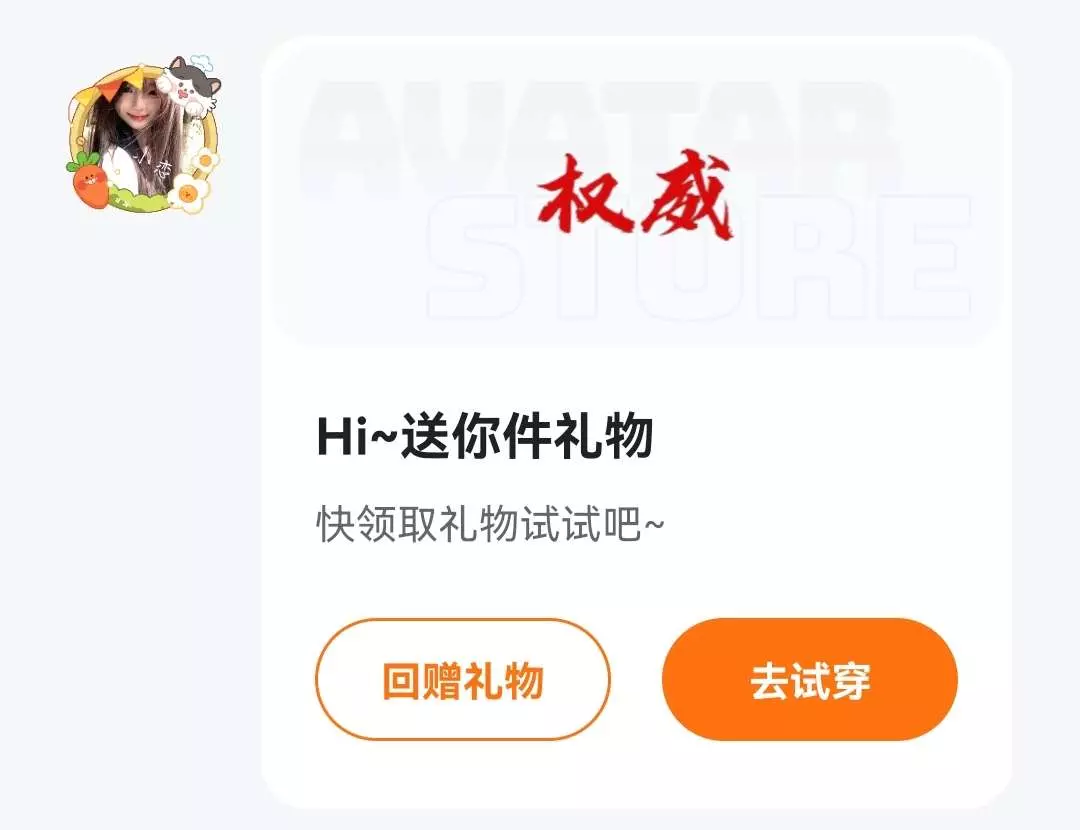Tap the 小恋 watermark on avatar photo
Viewport: 1080px width, 830px height.
tap(154, 165)
